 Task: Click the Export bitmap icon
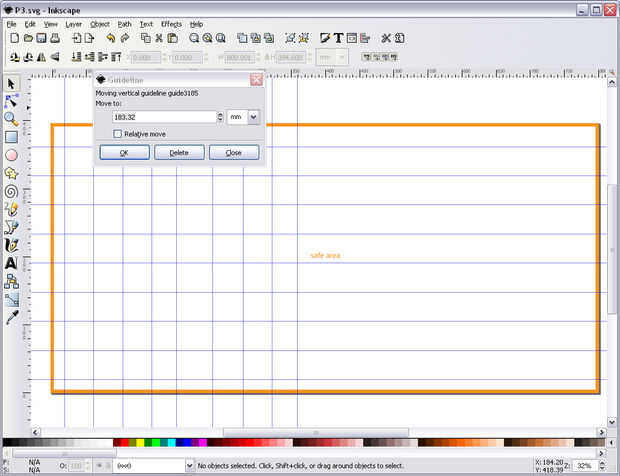click(90, 38)
